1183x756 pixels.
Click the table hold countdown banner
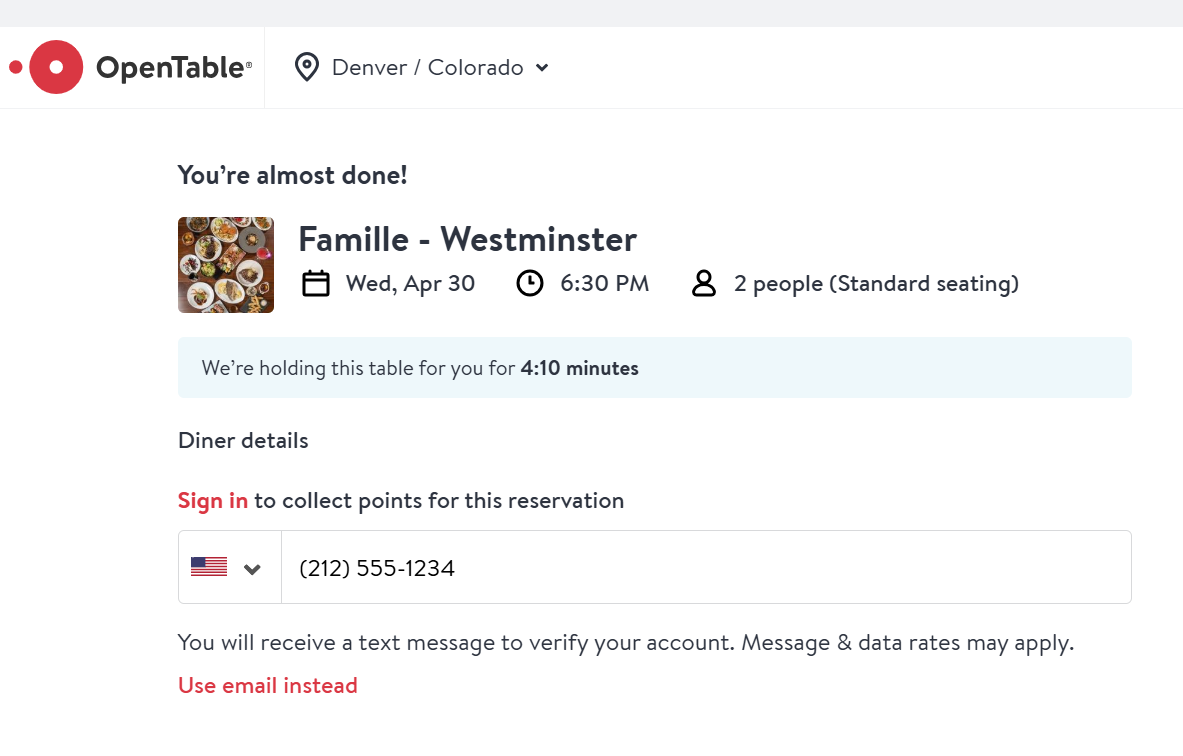tap(655, 367)
